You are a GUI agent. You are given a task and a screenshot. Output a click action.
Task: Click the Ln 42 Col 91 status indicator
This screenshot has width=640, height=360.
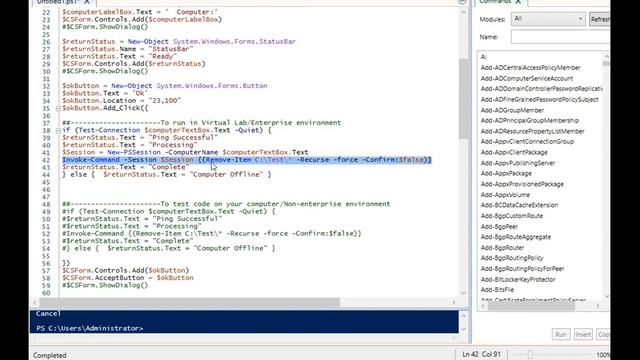(481, 354)
